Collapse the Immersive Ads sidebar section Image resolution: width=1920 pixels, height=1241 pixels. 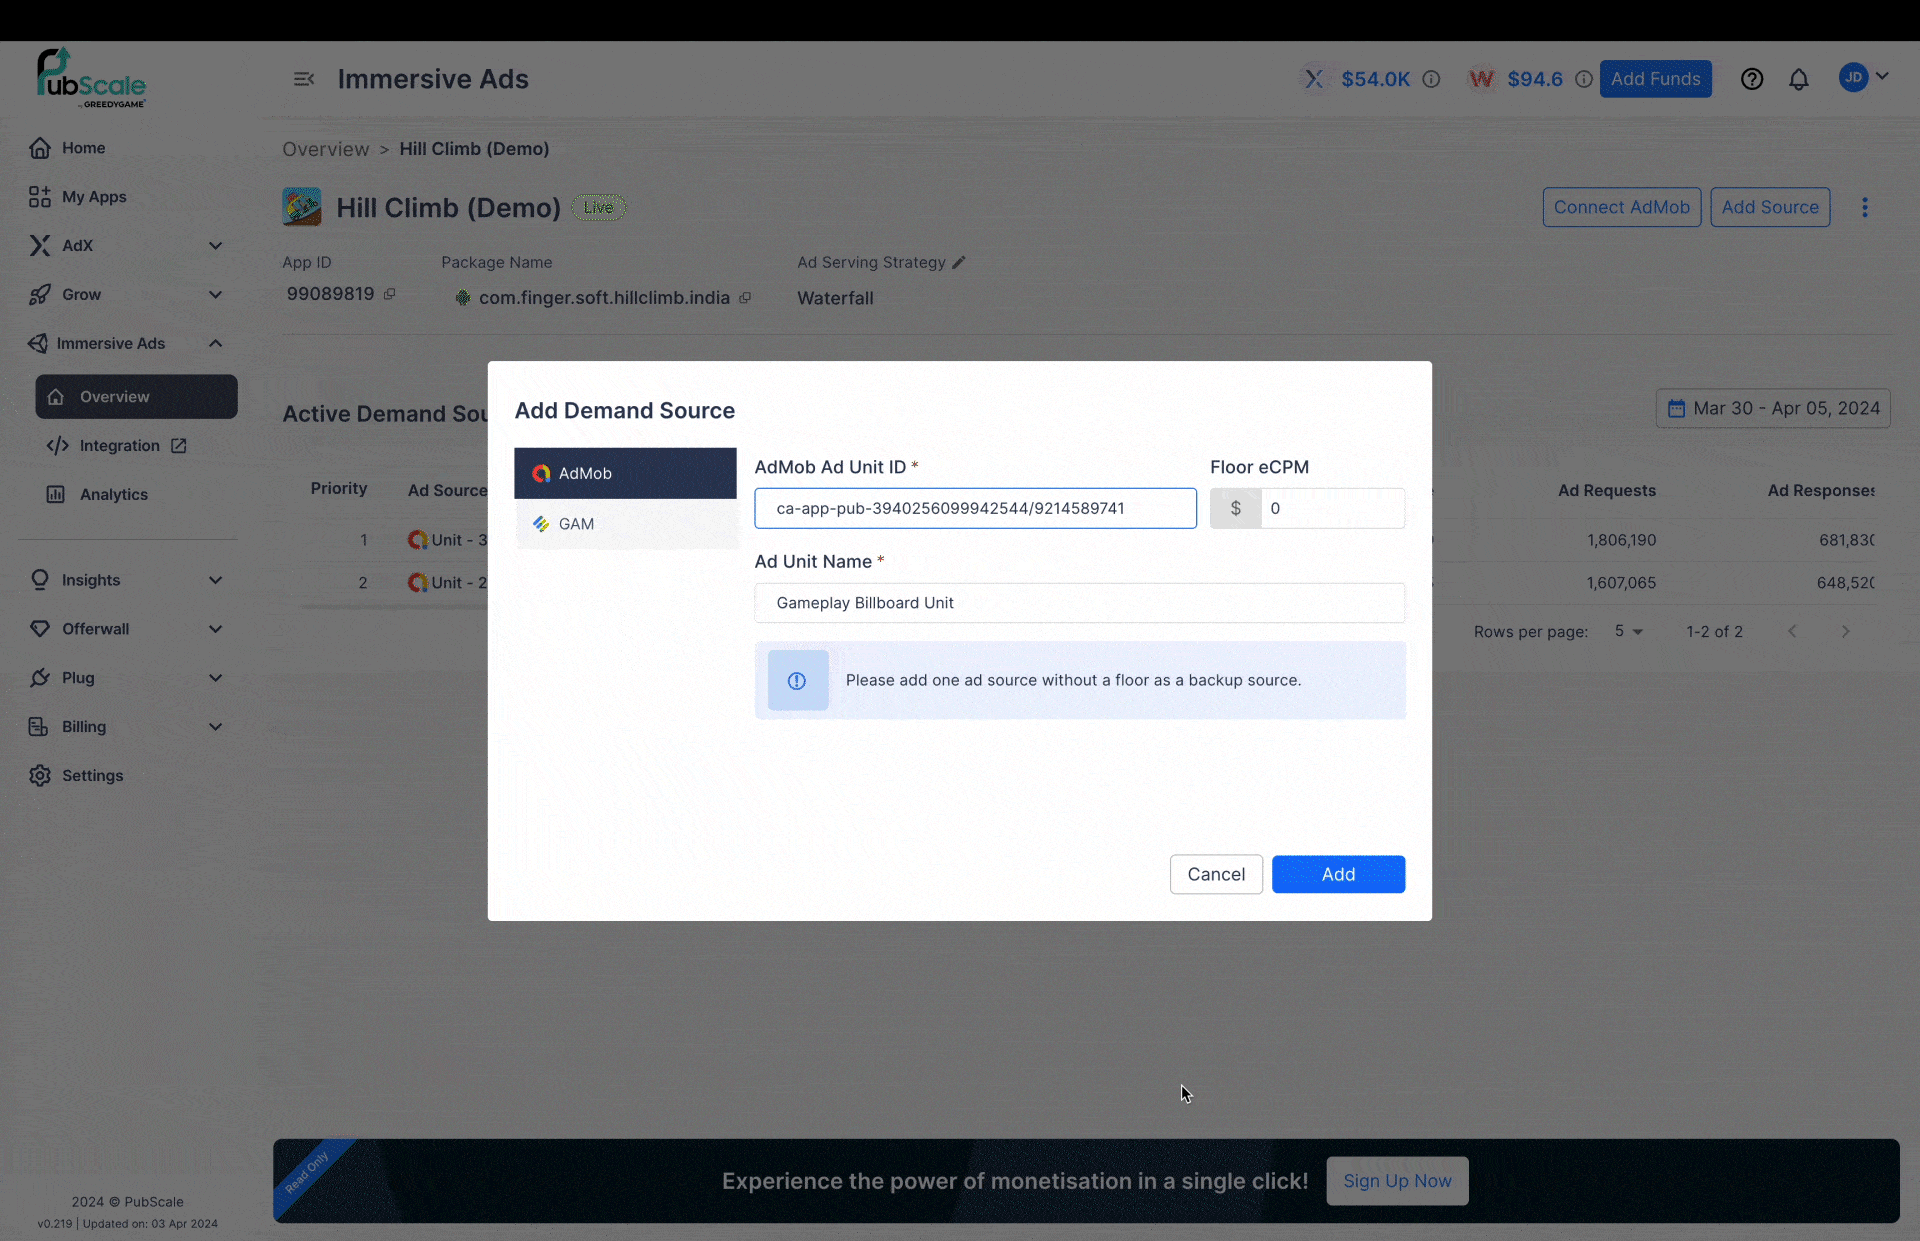(x=215, y=343)
